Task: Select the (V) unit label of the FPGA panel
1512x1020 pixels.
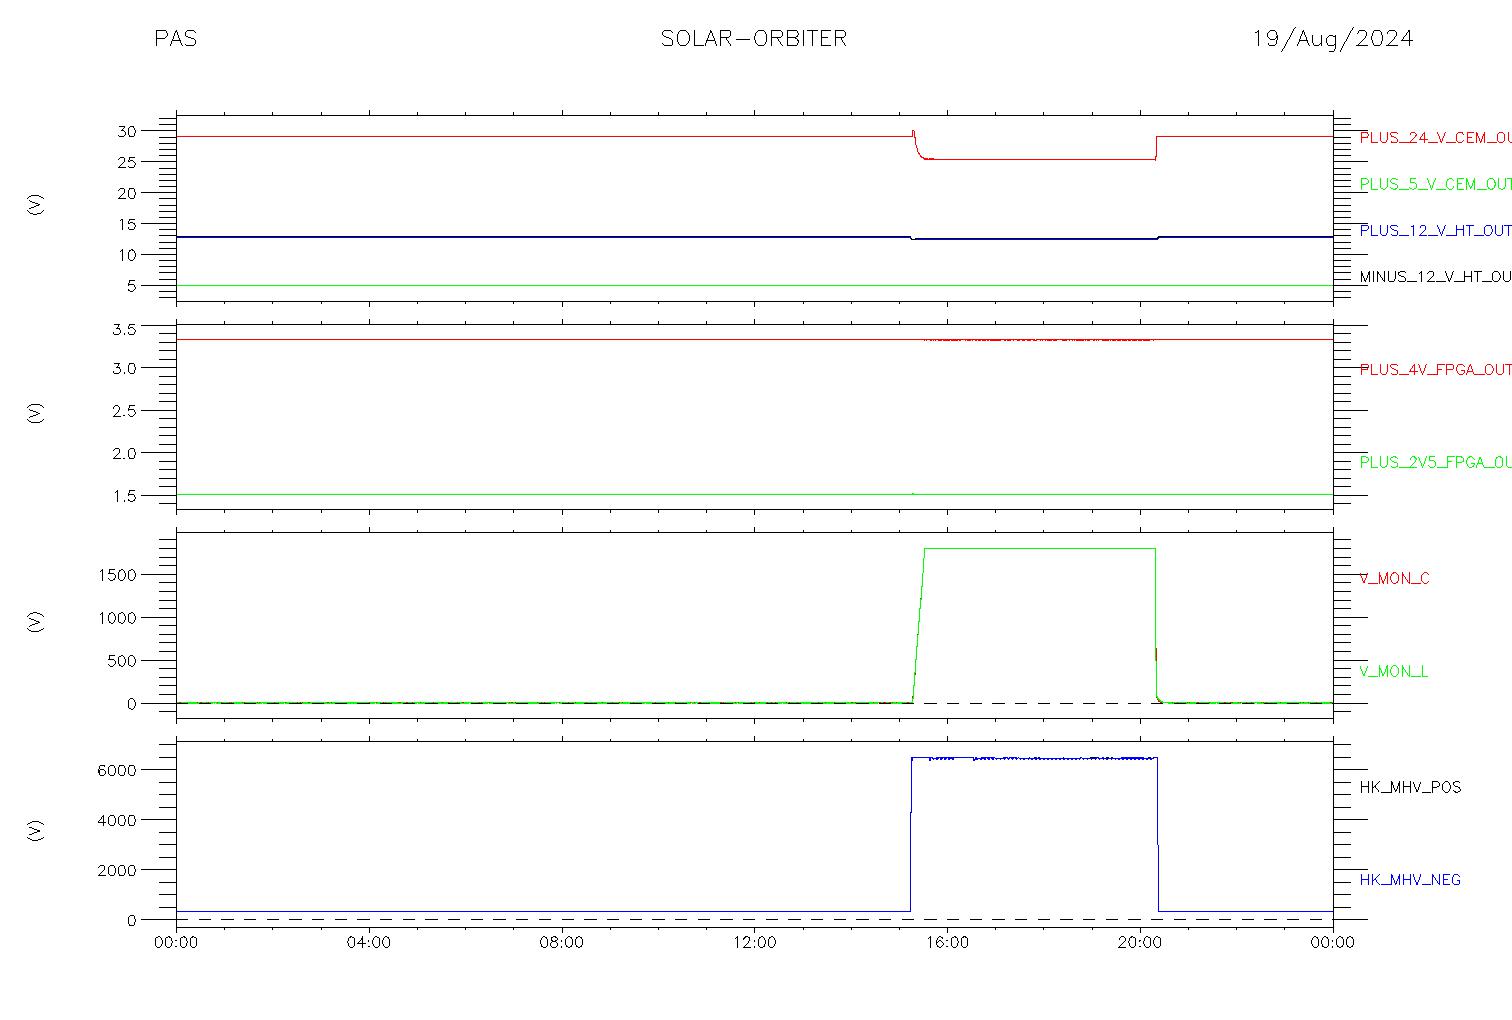Action: [x=36, y=413]
